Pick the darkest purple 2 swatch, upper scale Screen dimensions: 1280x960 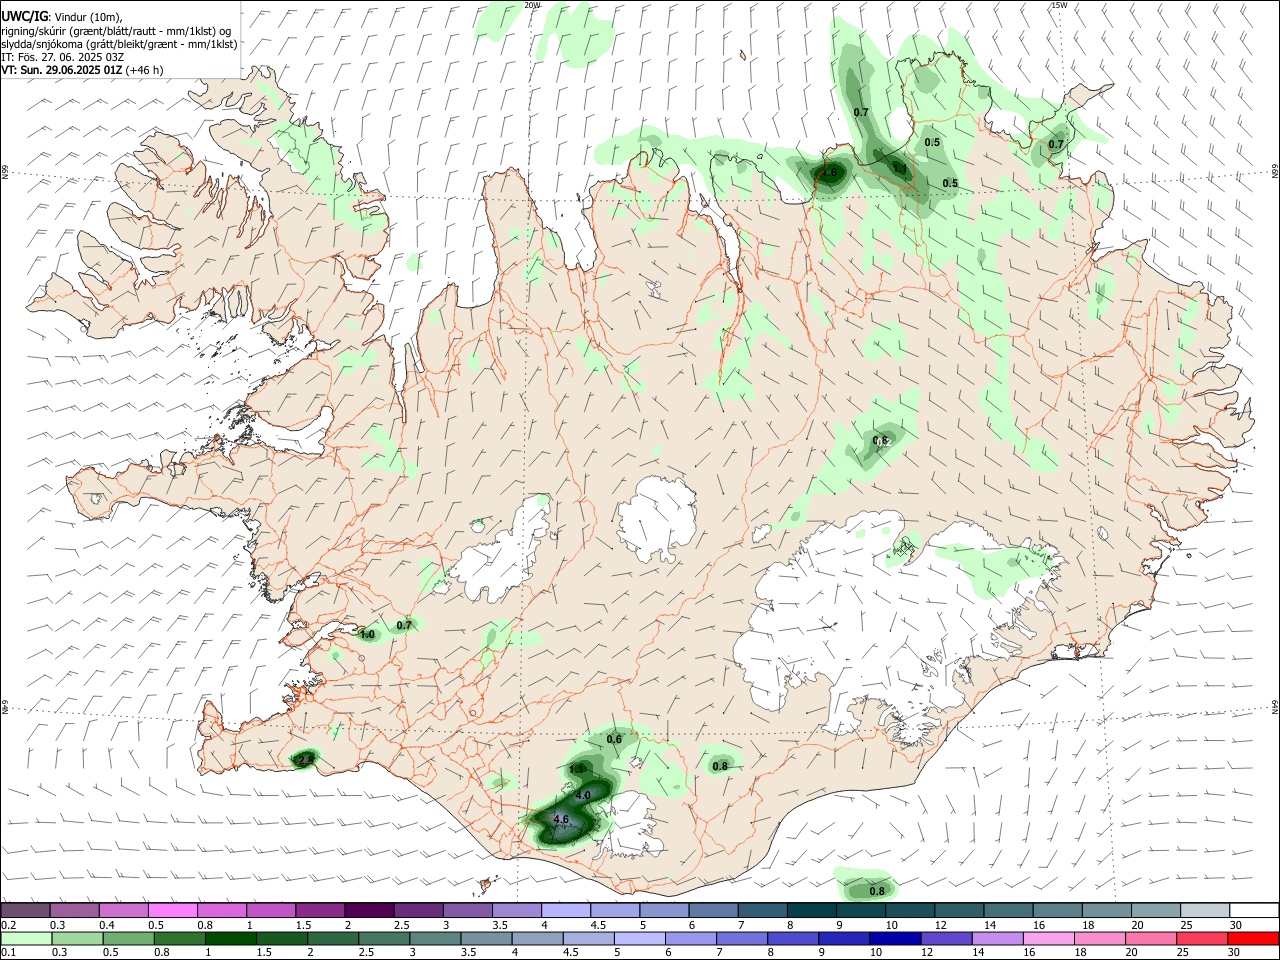click(368, 910)
